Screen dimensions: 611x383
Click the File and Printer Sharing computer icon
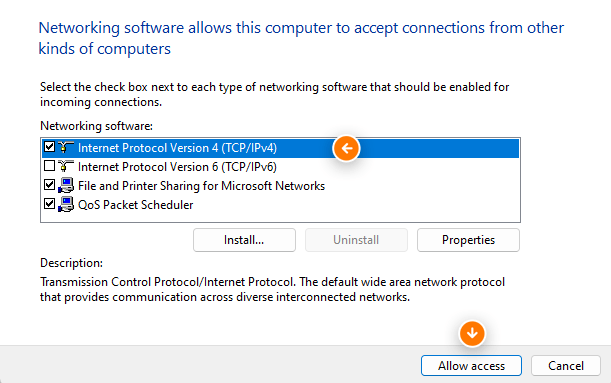66,185
